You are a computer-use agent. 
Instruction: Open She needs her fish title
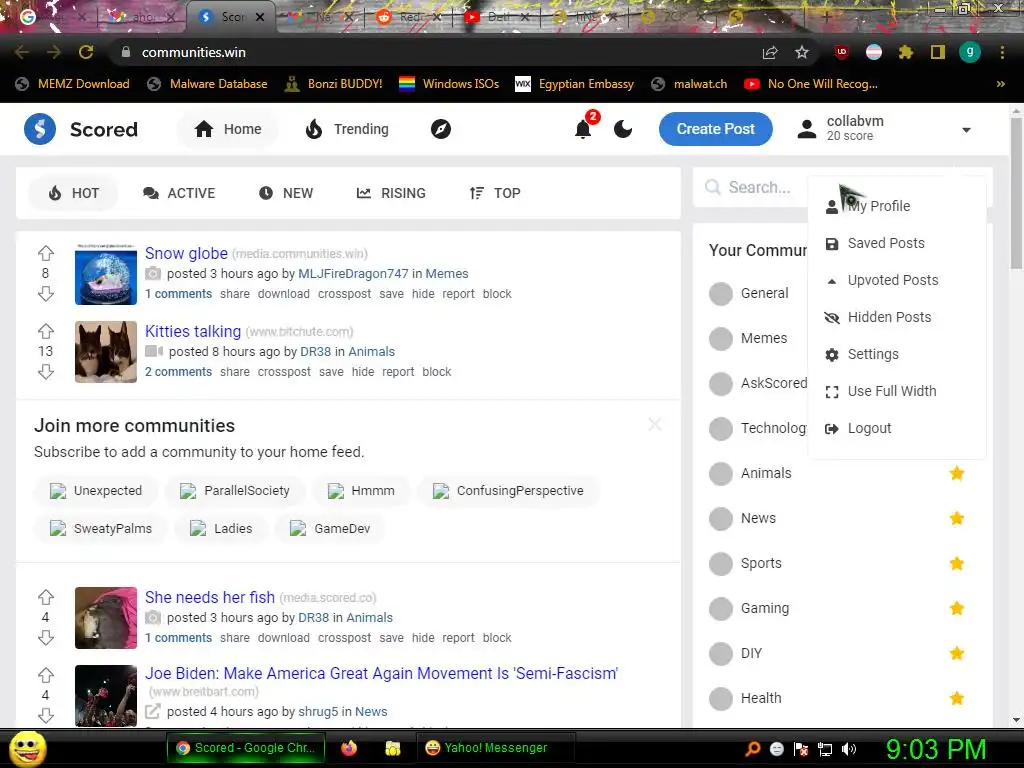210,598
